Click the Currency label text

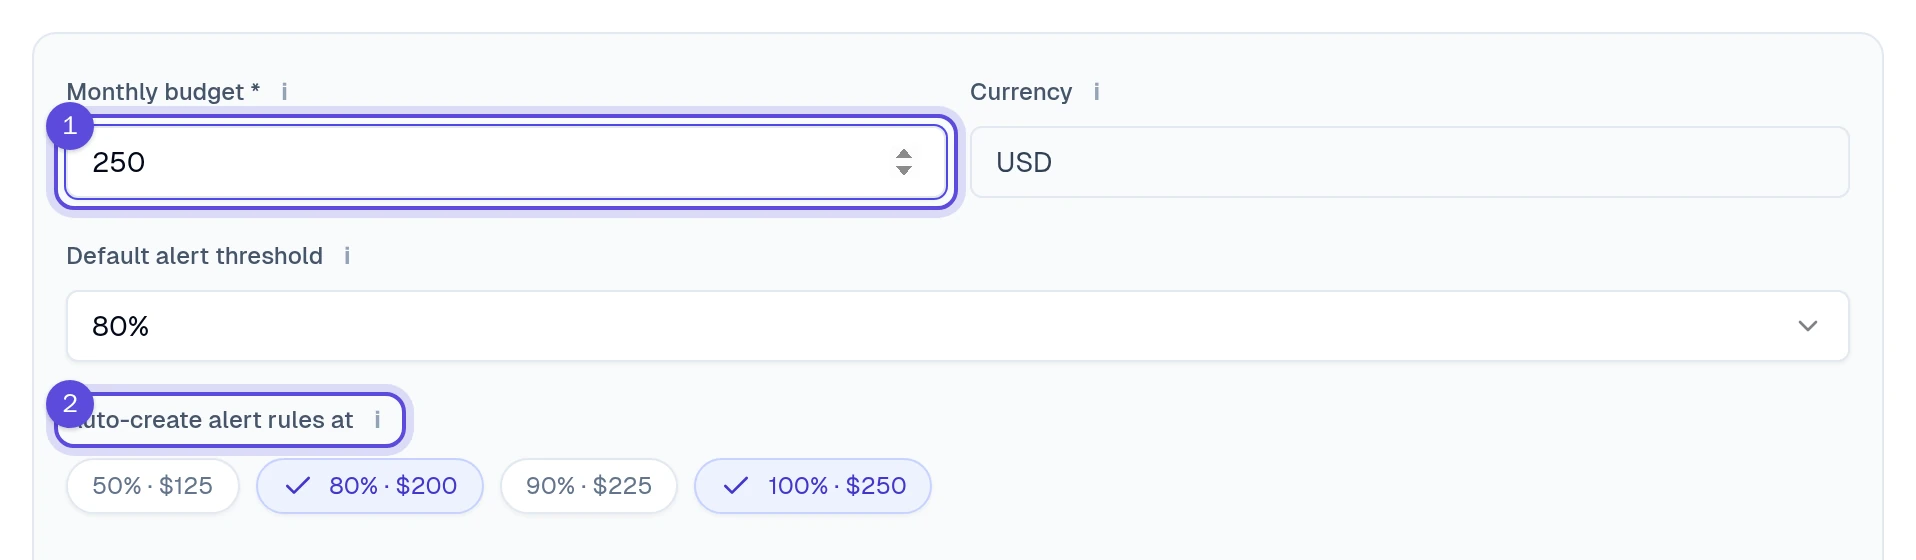click(1021, 92)
